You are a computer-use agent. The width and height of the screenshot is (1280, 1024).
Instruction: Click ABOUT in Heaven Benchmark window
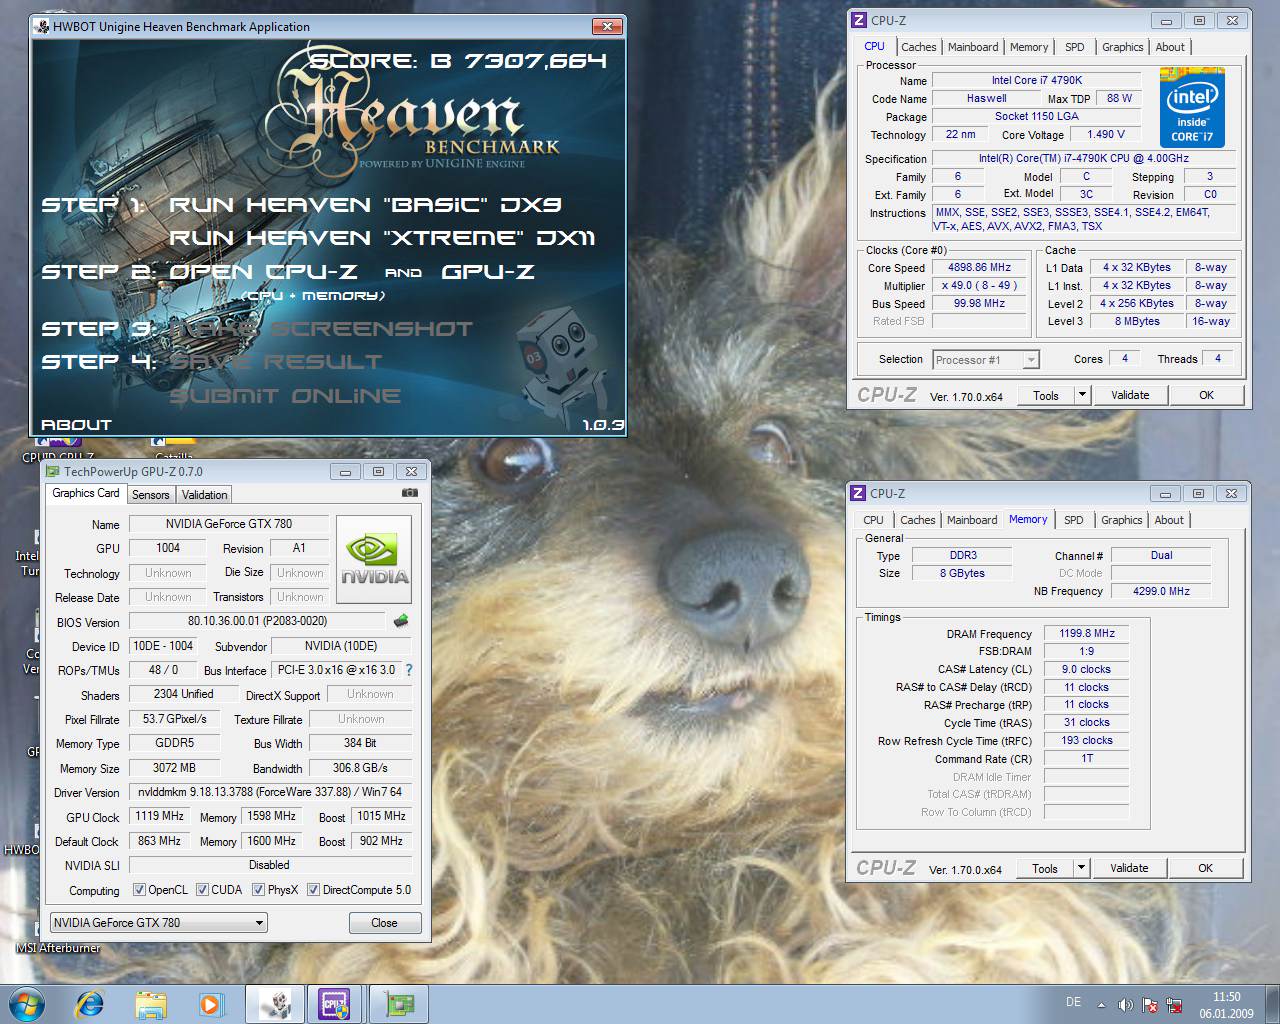77,424
